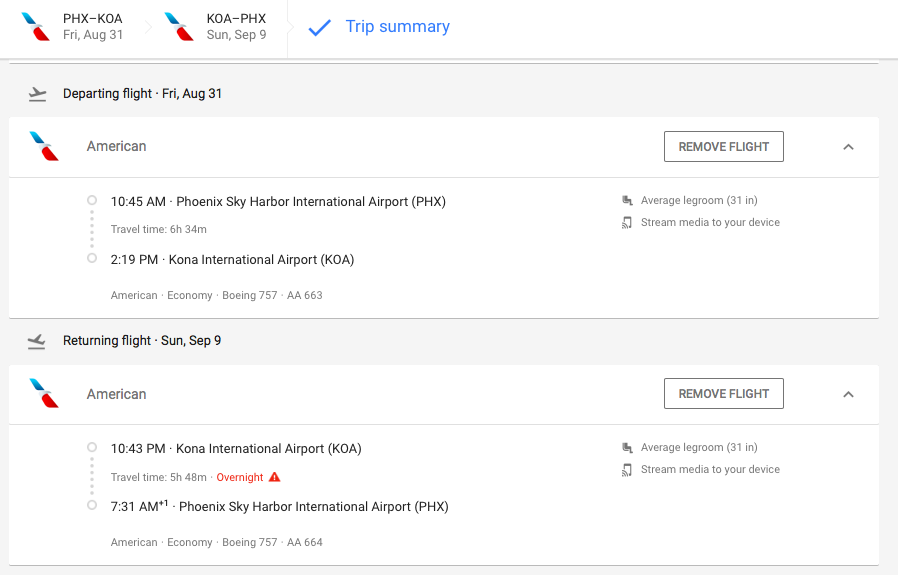
Task: Collapse the departing flight details chevron
Action: [x=848, y=147]
